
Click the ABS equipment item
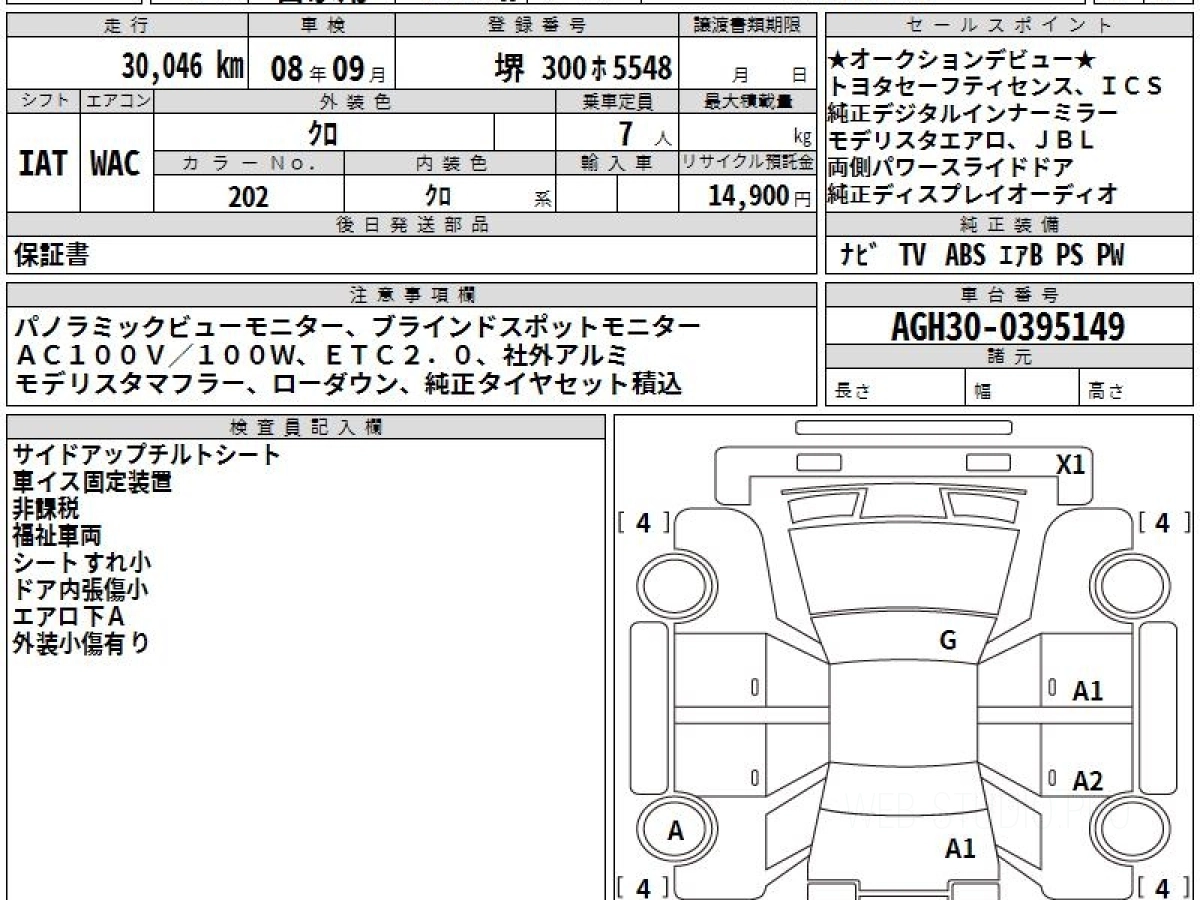point(966,255)
